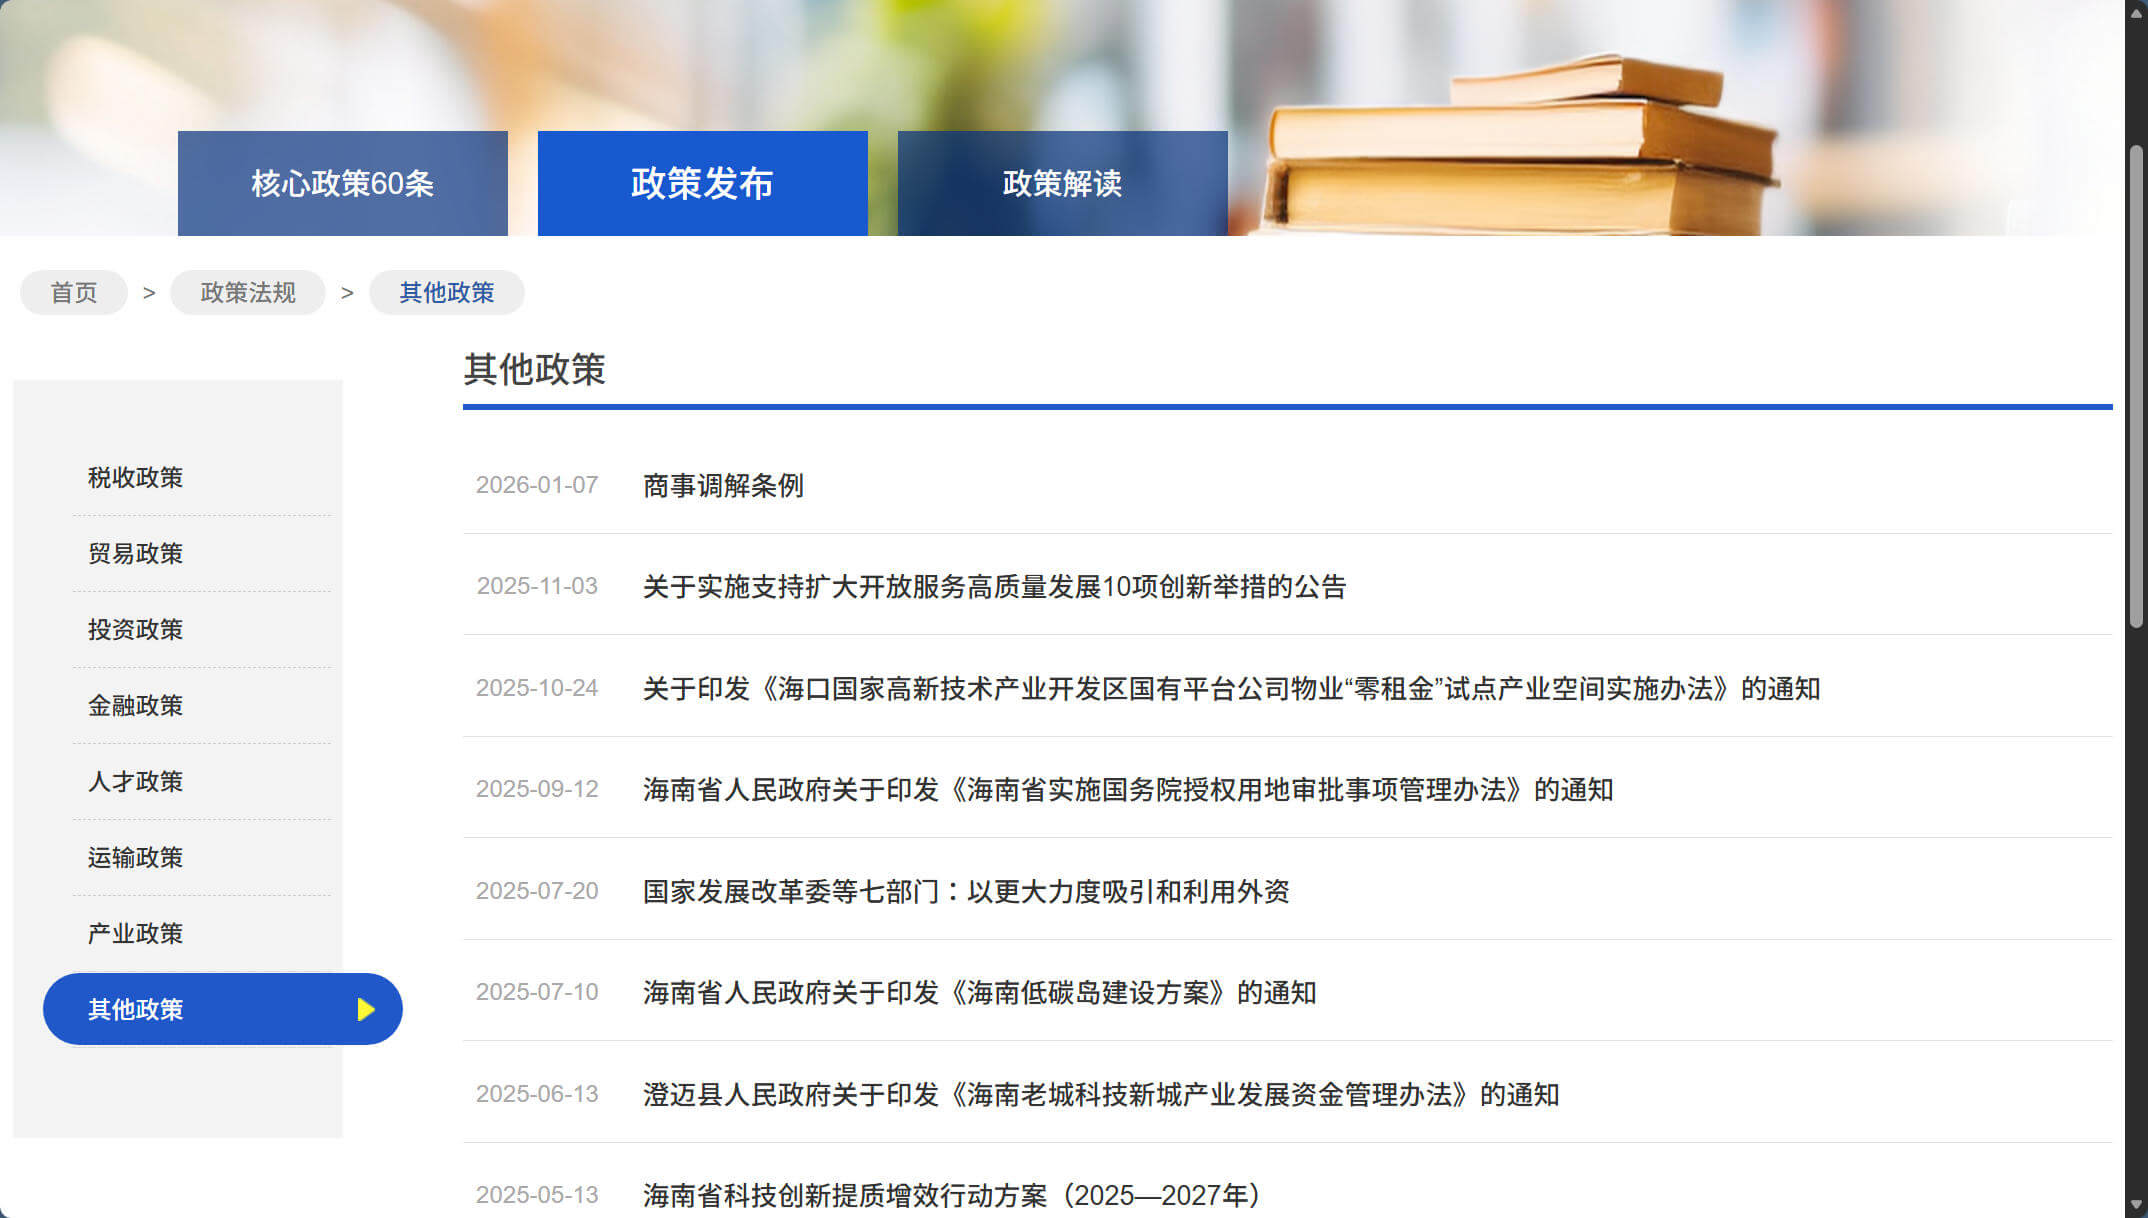Select 产业政策 sidebar item
The image size is (2148, 1218).
136,934
